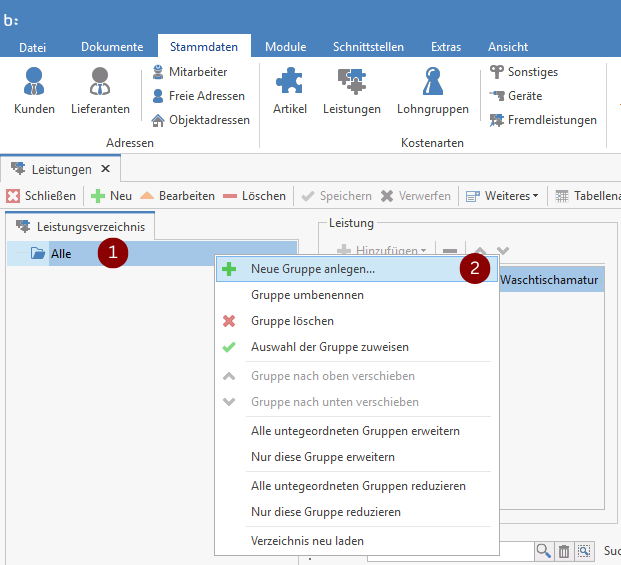The width and height of the screenshot is (621, 565).
Task: Choose Neue Gruppe anlegen from context menu
Action: (x=313, y=269)
